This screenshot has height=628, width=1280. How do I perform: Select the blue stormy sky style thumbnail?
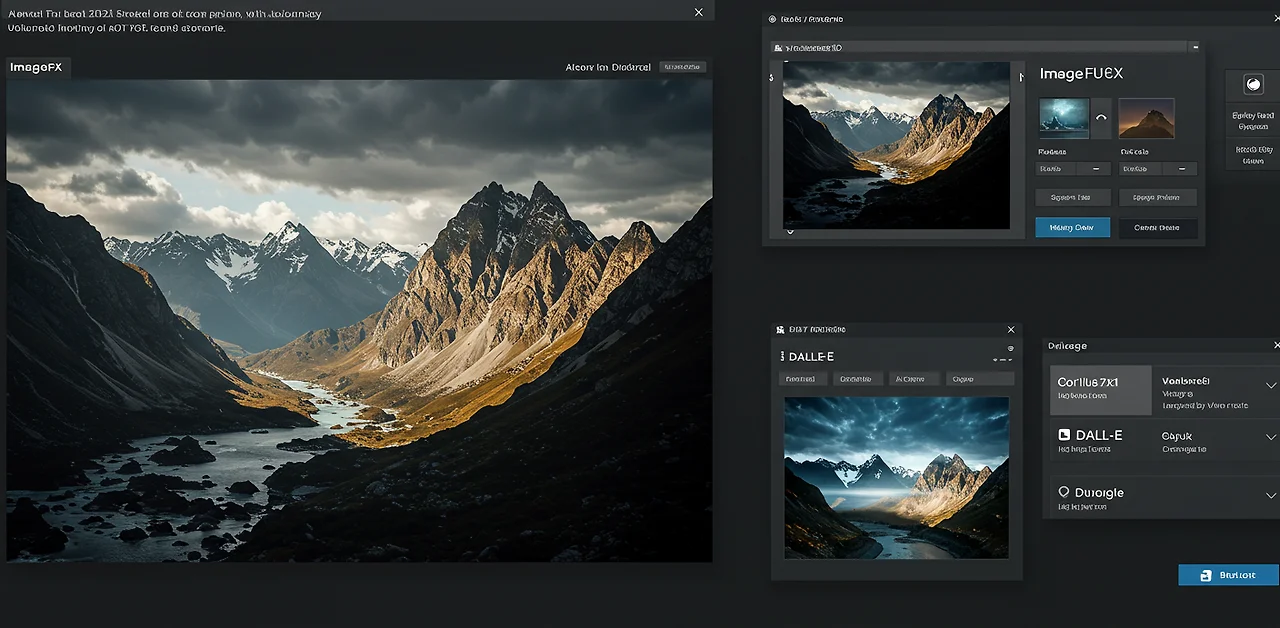1063,117
